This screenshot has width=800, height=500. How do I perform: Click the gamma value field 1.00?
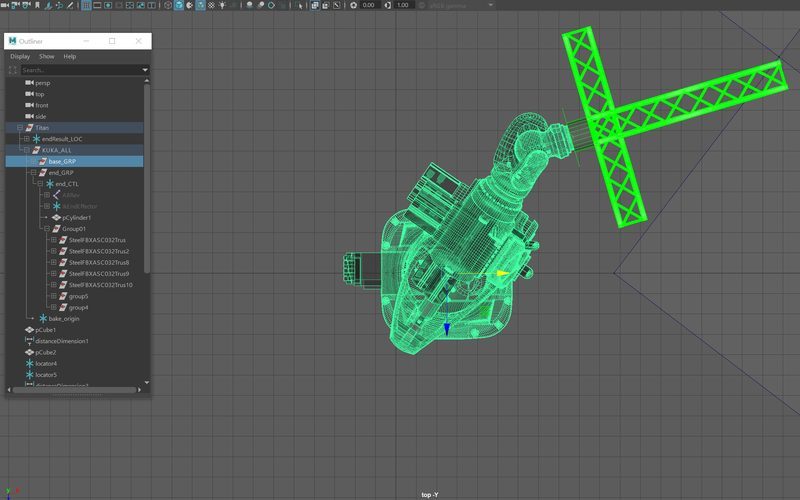point(403,5)
